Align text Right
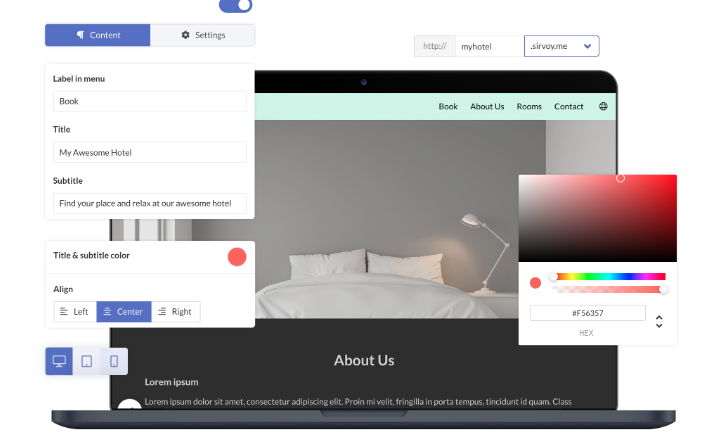Image resolution: width=702 pixels, height=438 pixels. pos(176,312)
